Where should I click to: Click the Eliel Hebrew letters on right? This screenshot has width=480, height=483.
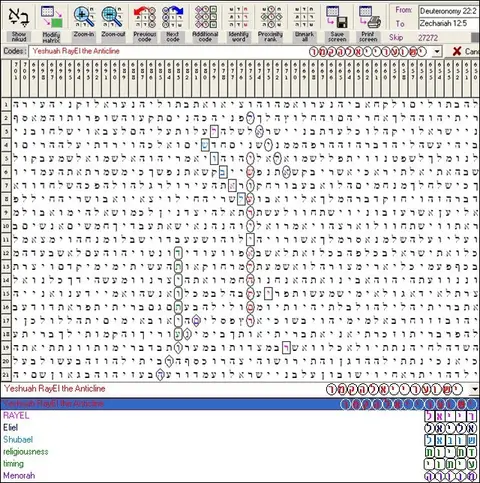pyautogui.click(x=450, y=428)
